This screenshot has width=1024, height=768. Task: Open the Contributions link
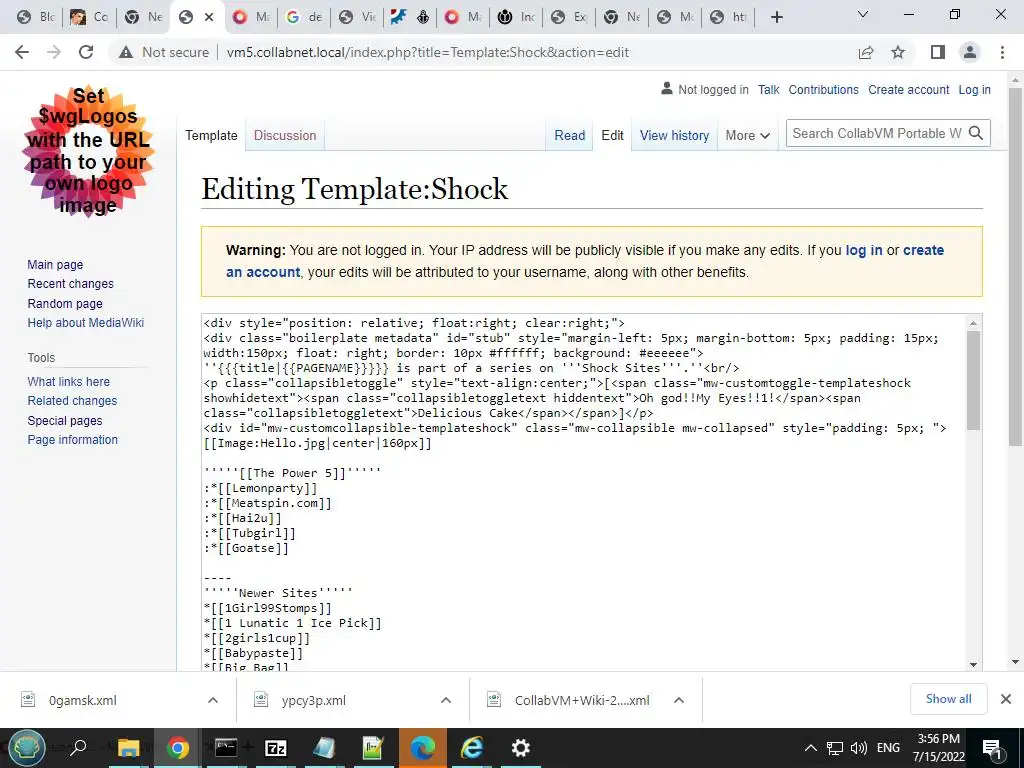pyautogui.click(x=824, y=89)
